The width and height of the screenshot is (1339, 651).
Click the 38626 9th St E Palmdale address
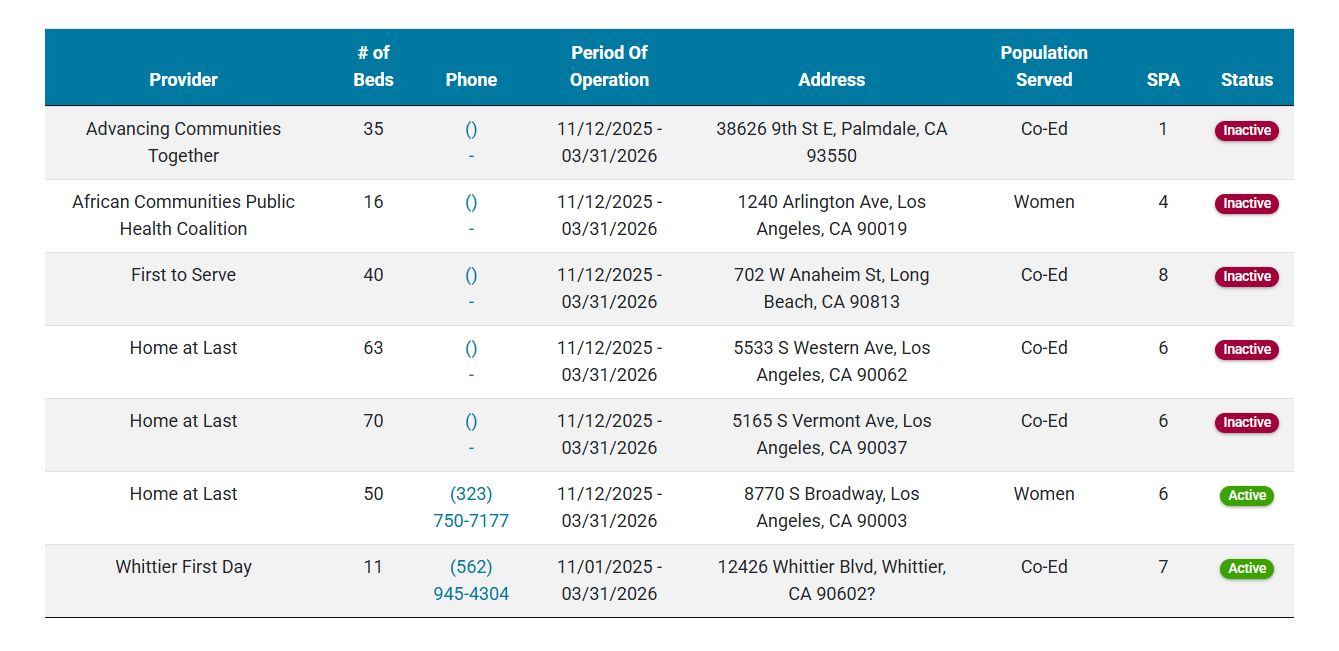[x=831, y=142]
